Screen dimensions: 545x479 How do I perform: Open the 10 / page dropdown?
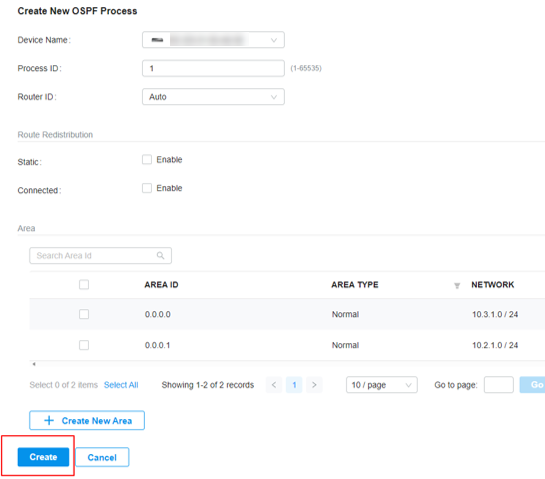click(382, 385)
